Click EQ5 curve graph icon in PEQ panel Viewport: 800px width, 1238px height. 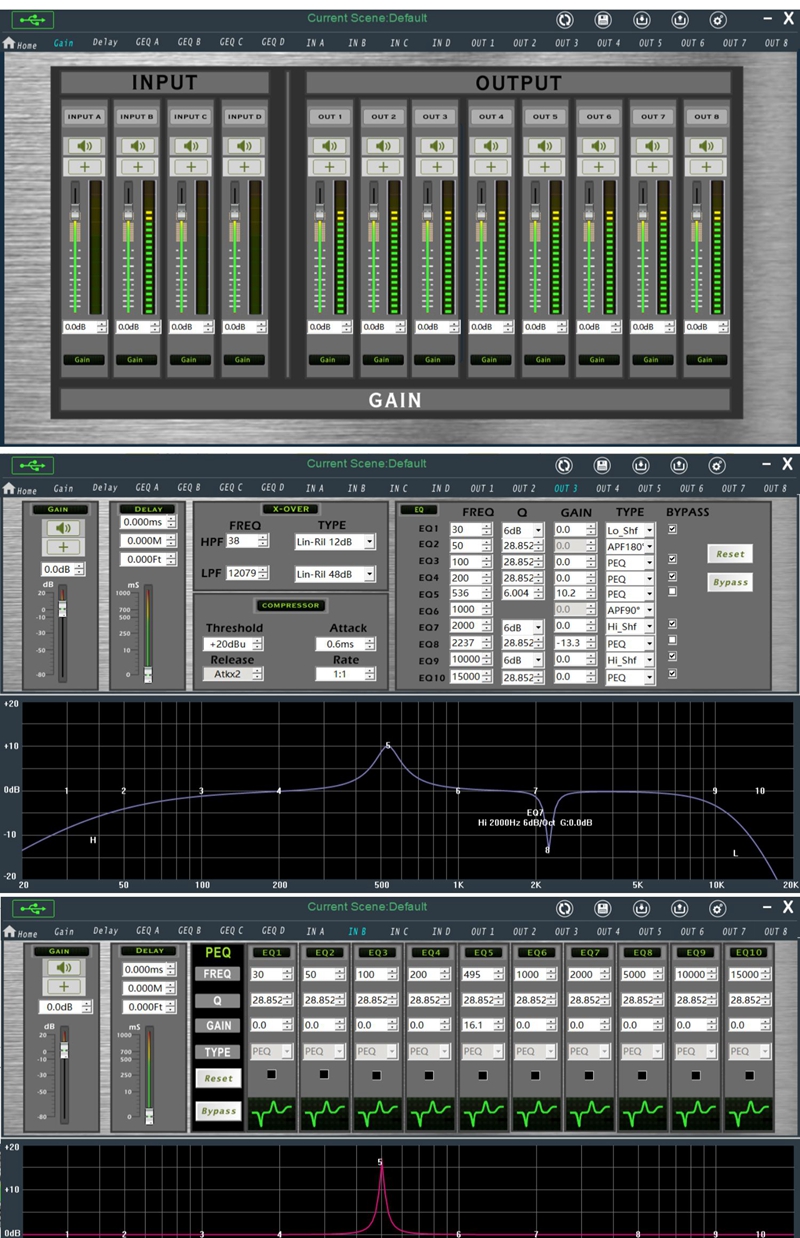483,1112
